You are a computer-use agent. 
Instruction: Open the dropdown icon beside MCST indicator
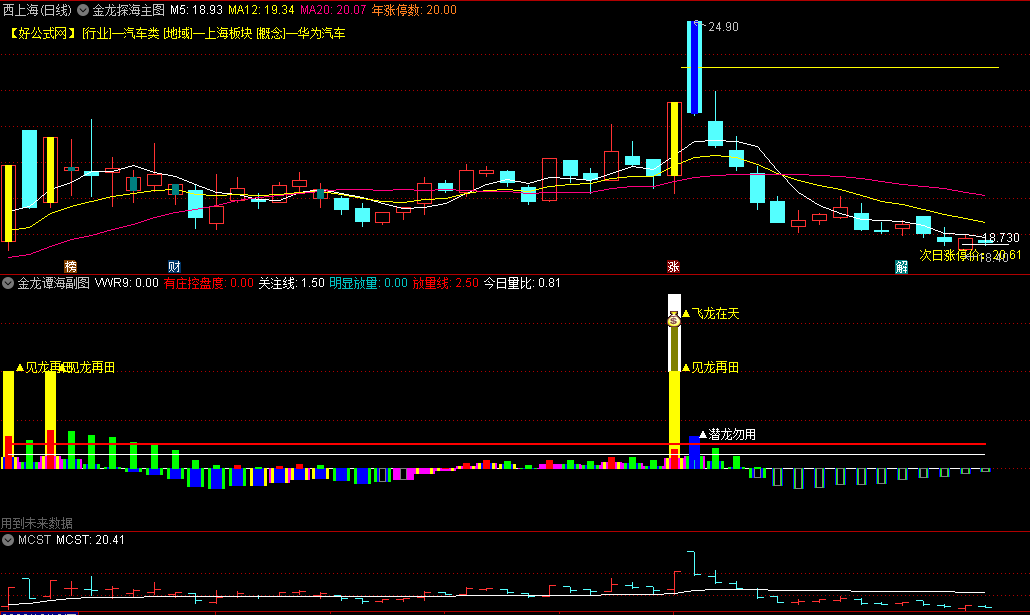click(8, 540)
